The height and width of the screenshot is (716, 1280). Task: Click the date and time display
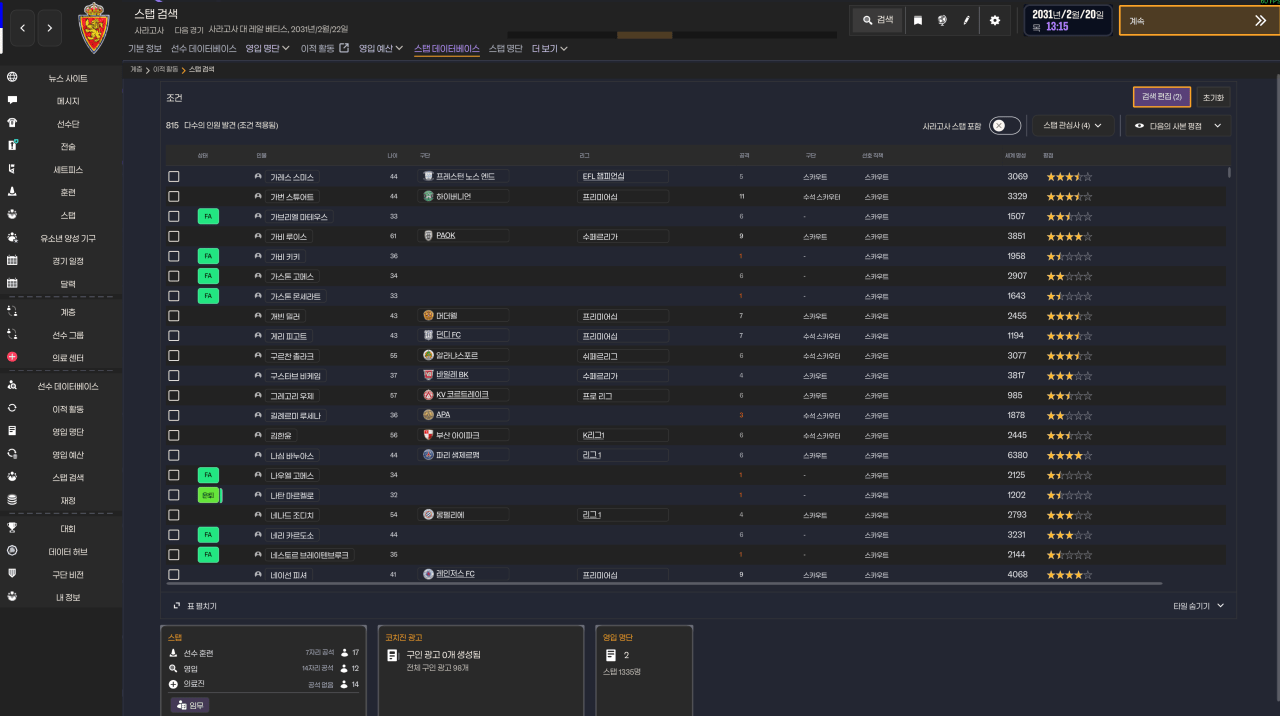coord(1068,20)
